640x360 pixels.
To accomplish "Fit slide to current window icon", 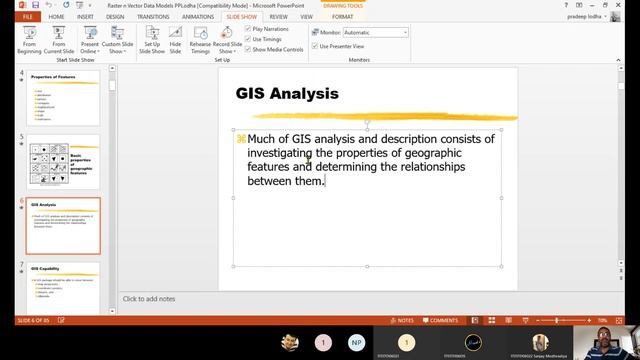I will (619, 320).
